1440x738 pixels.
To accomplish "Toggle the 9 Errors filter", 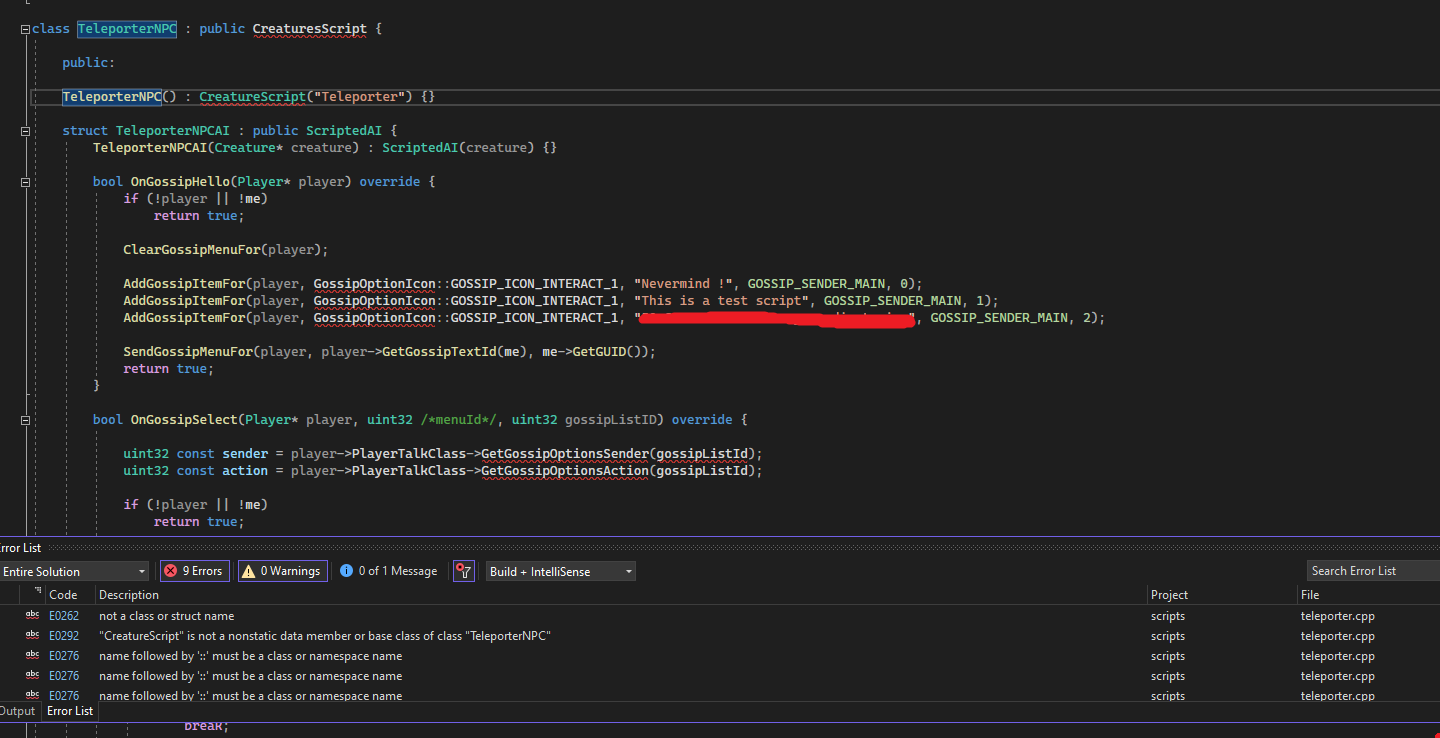I will pos(195,571).
